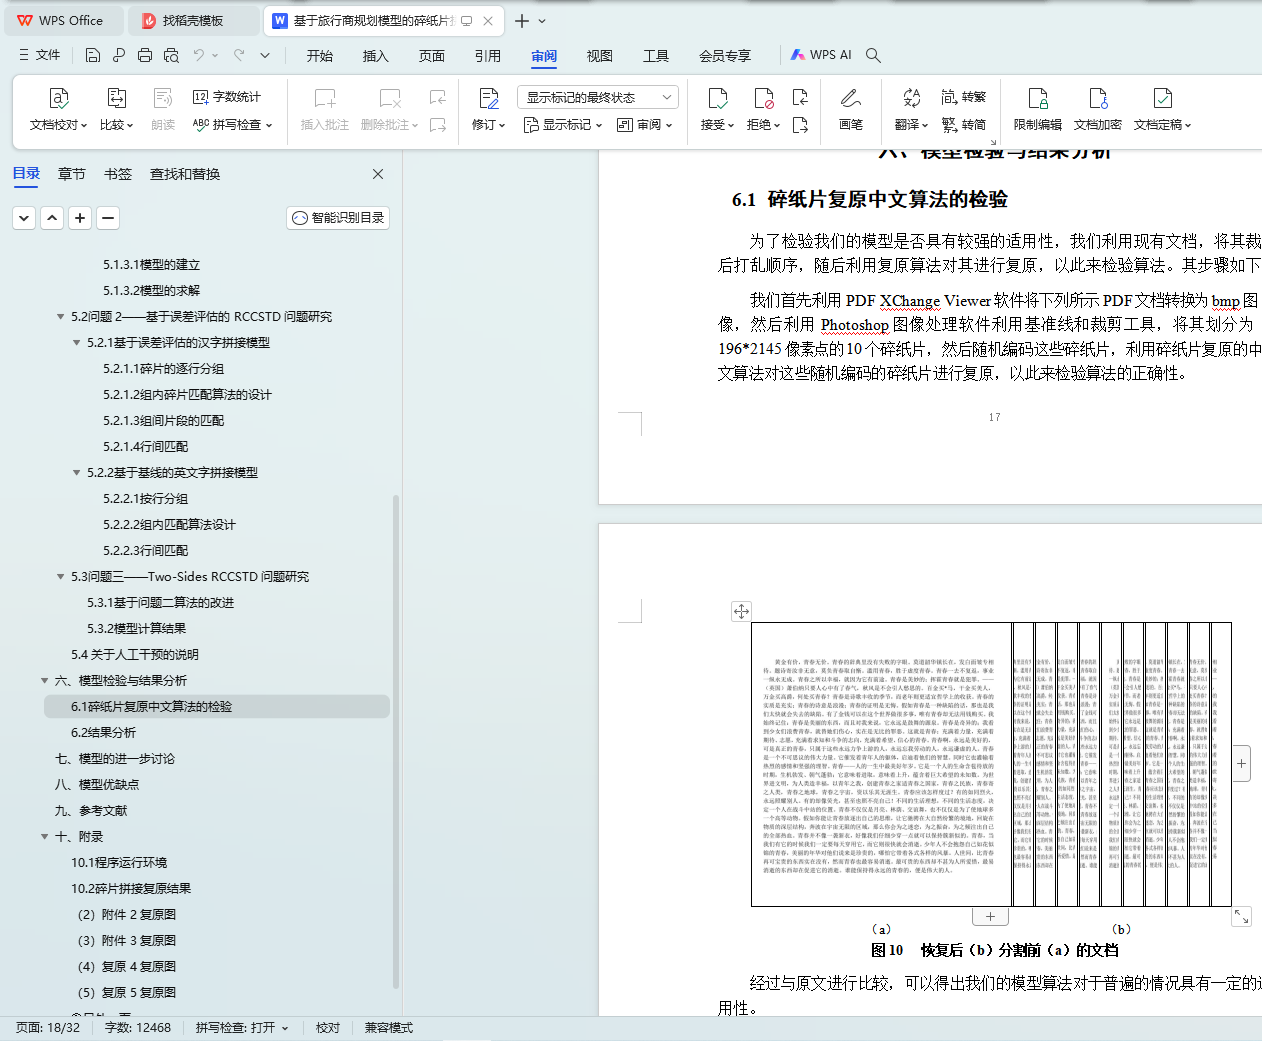Open the 比较 compare documents tool
Viewport: 1262px width, 1041px height.
coord(116,109)
